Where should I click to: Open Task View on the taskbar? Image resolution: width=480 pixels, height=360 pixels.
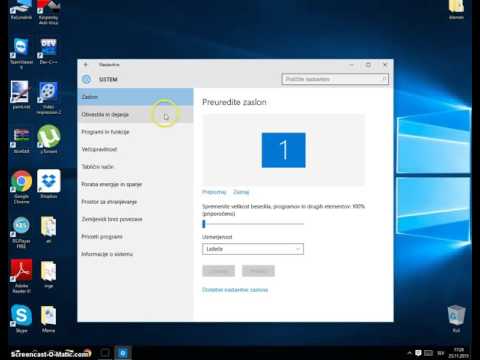105,353
